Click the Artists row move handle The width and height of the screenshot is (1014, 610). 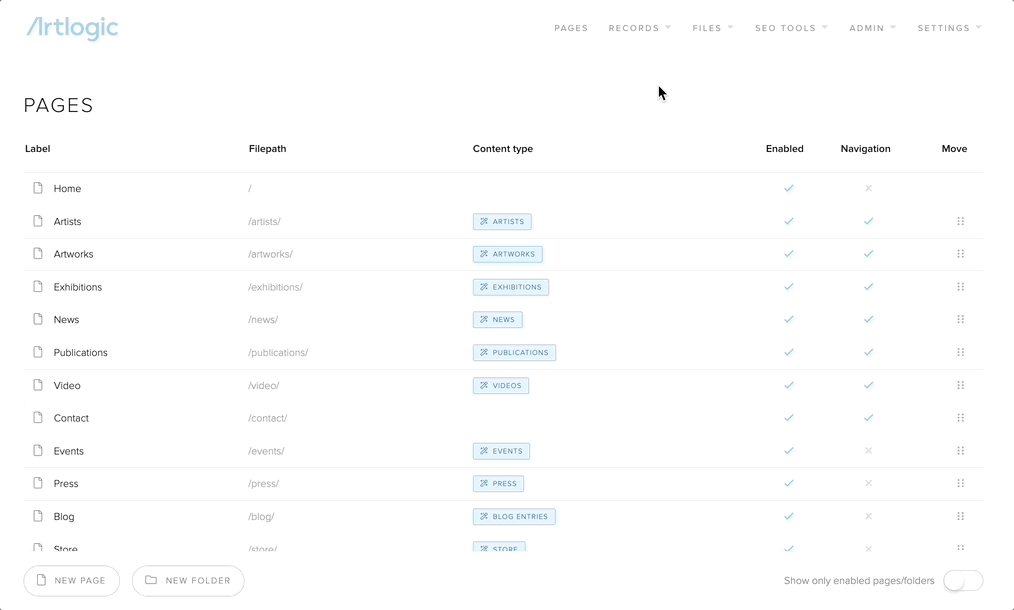pos(960,221)
